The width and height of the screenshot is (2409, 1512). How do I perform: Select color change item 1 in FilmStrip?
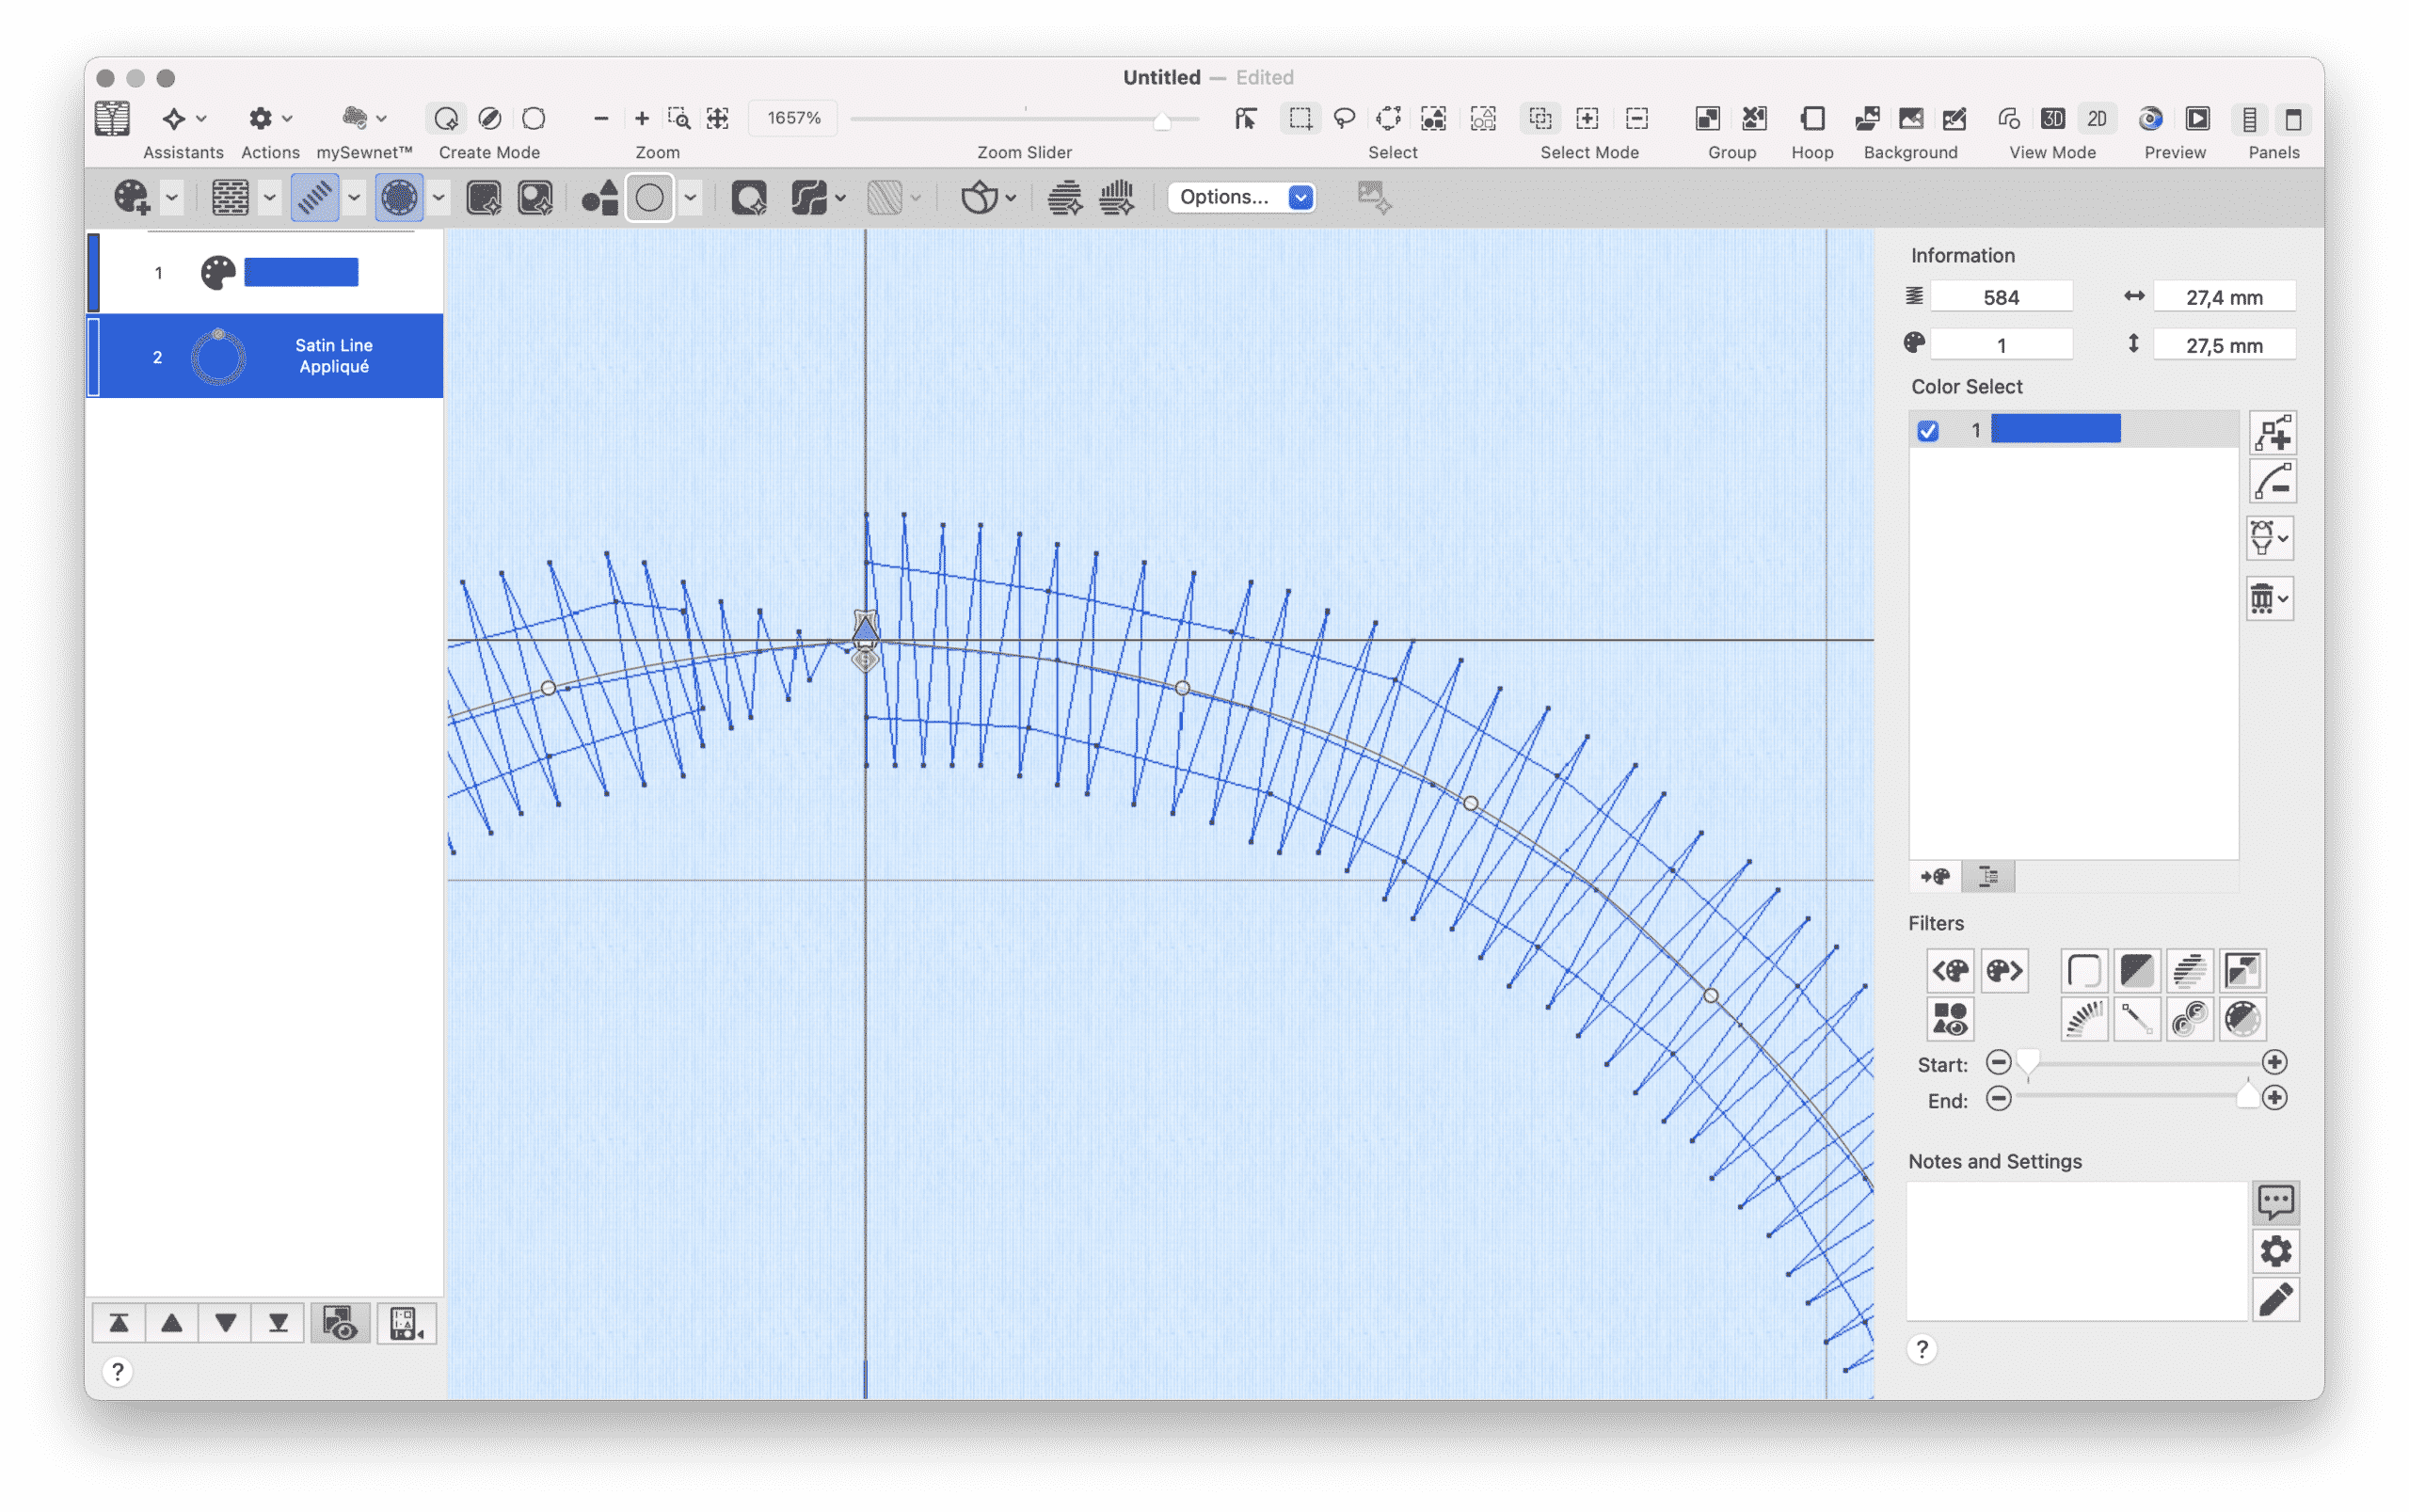[x=265, y=272]
